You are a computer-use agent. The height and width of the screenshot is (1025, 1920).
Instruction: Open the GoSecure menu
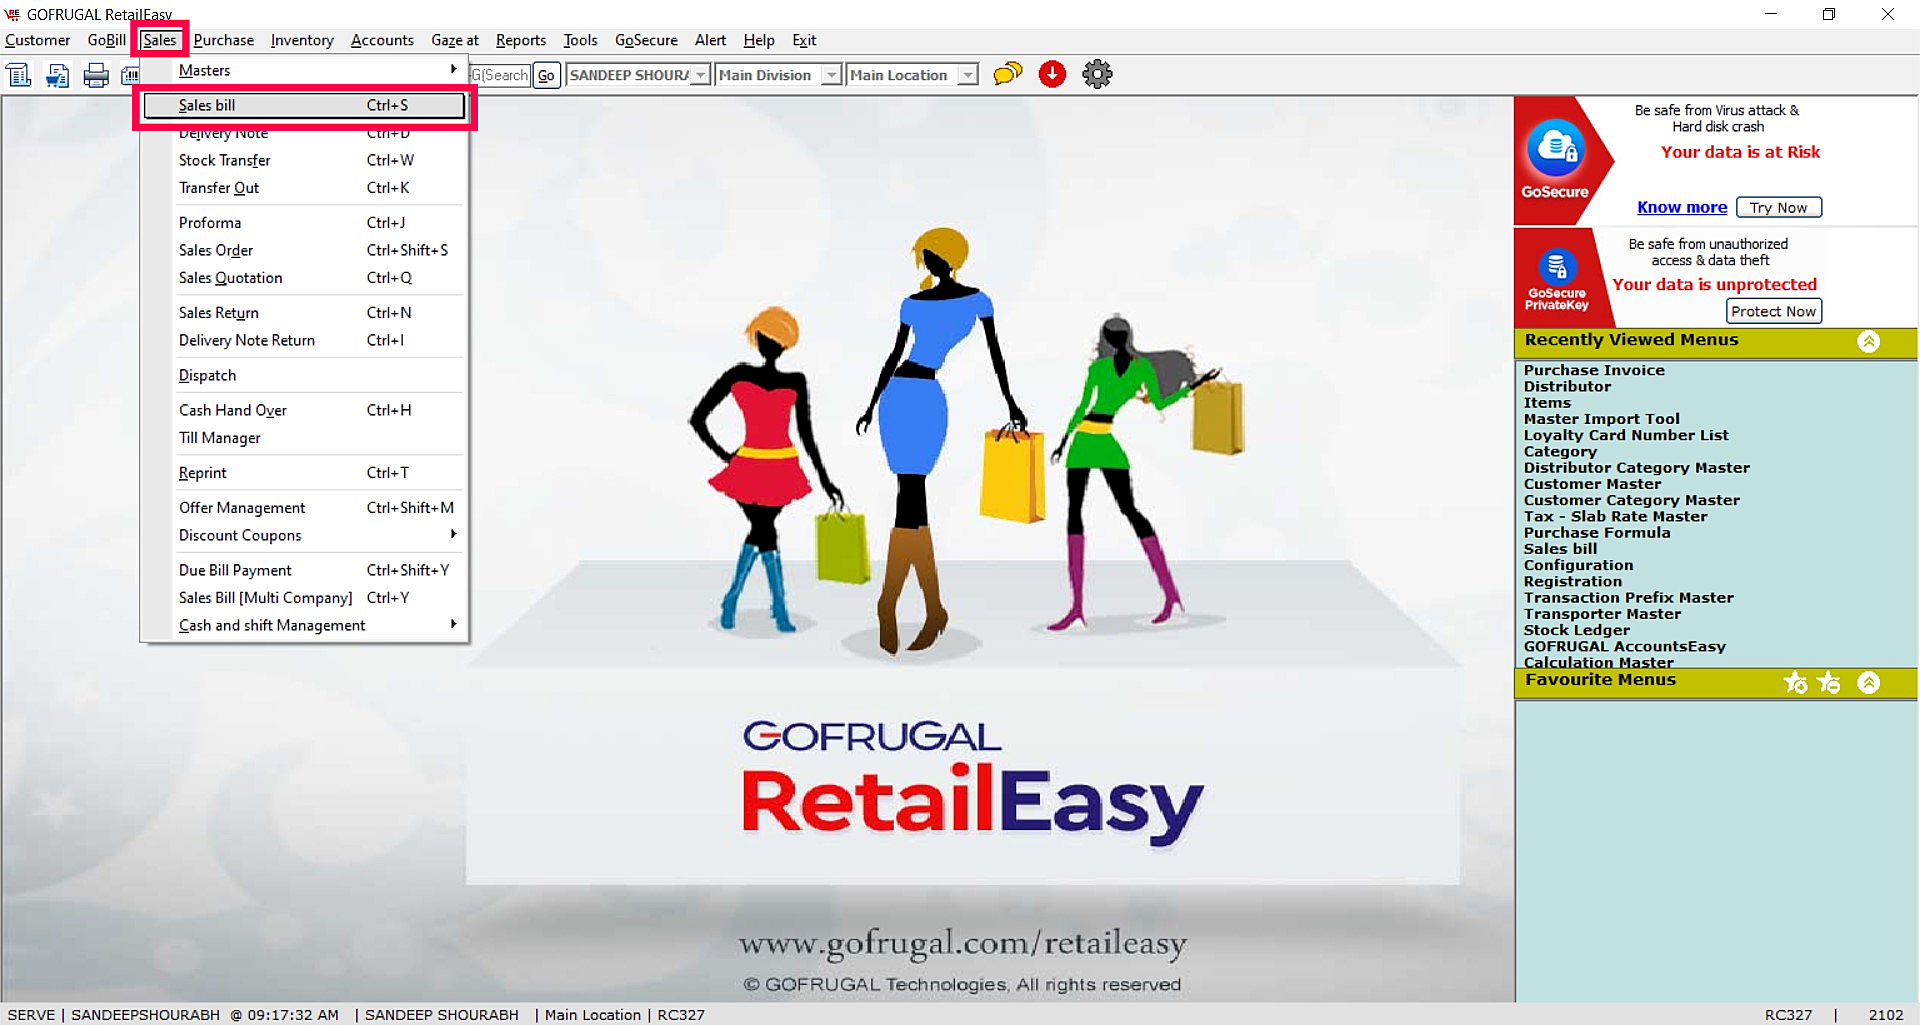tap(646, 40)
